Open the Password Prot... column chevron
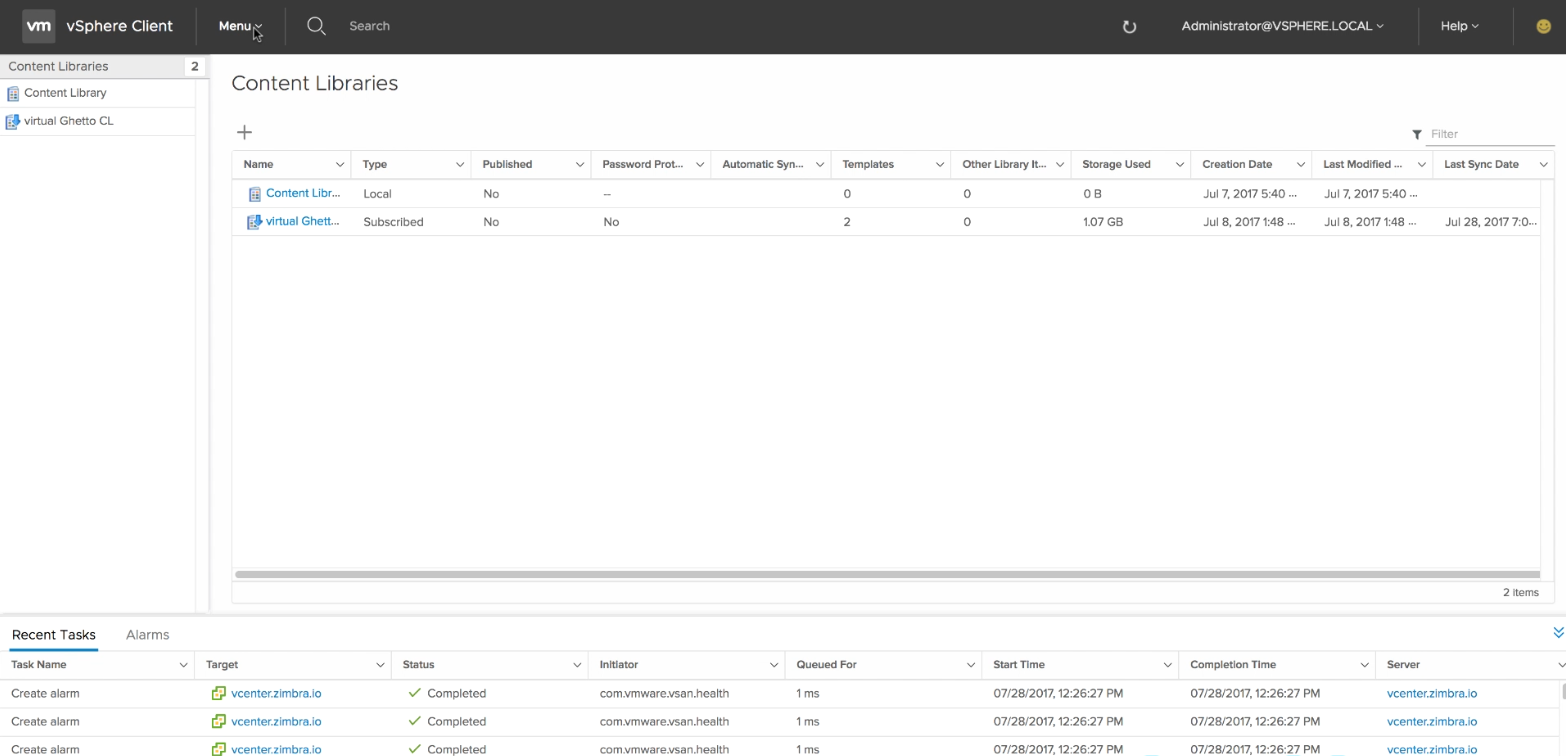 pos(700,164)
